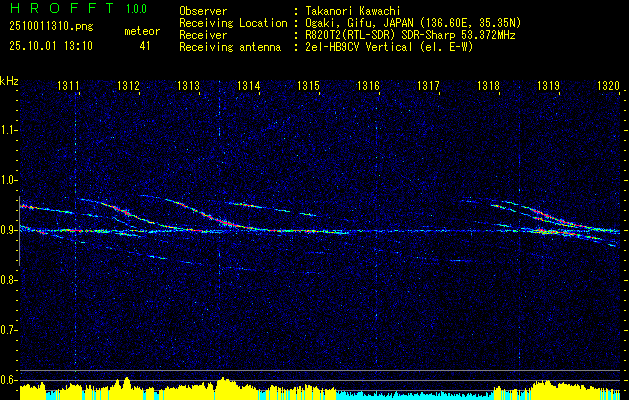The height and width of the screenshot is (400, 629).
Task: Click the 1.1 kHz axis label
Action: 7,130
